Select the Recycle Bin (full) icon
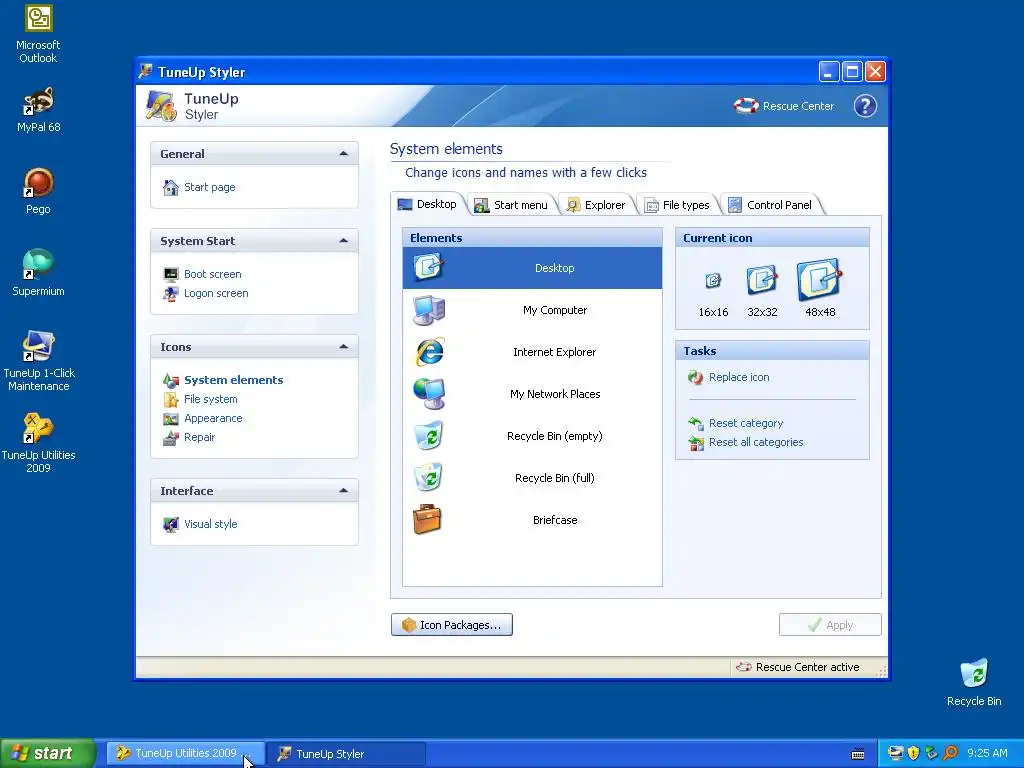1024x768 pixels. click(x=429, y=477)
